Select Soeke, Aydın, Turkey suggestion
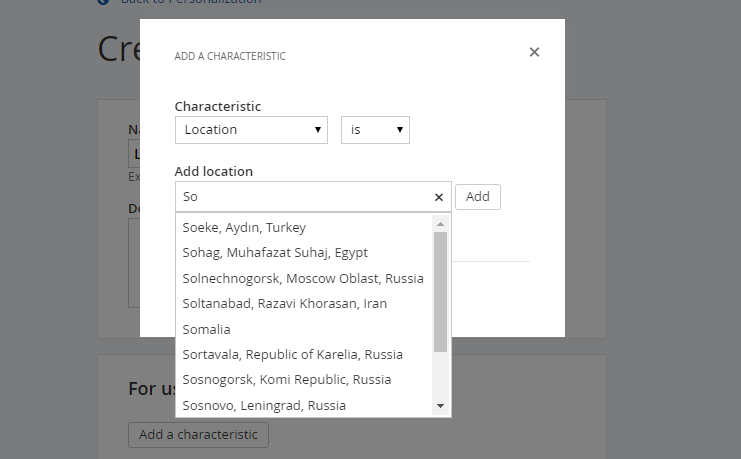This screenshot has width=741, height=459. coord(304,227)
